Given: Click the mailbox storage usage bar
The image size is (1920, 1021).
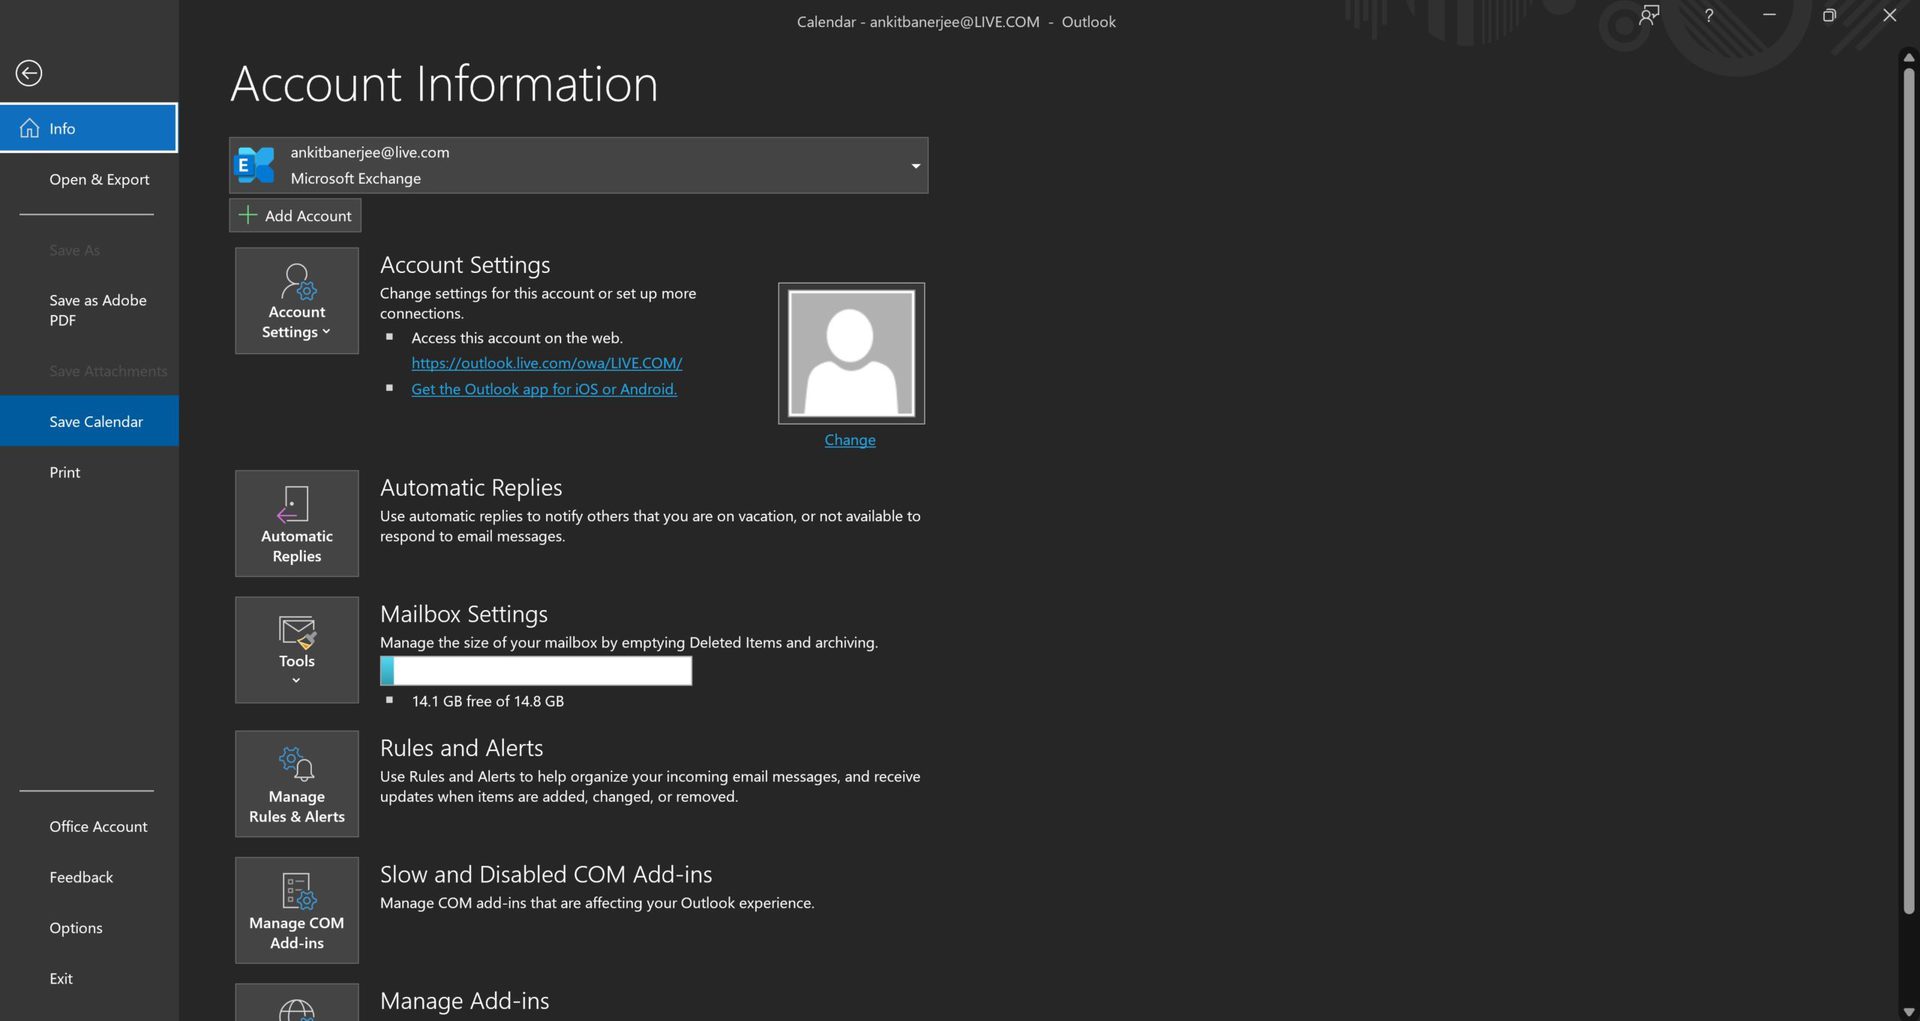Looking at the screenshot, I should click(535, 671).
